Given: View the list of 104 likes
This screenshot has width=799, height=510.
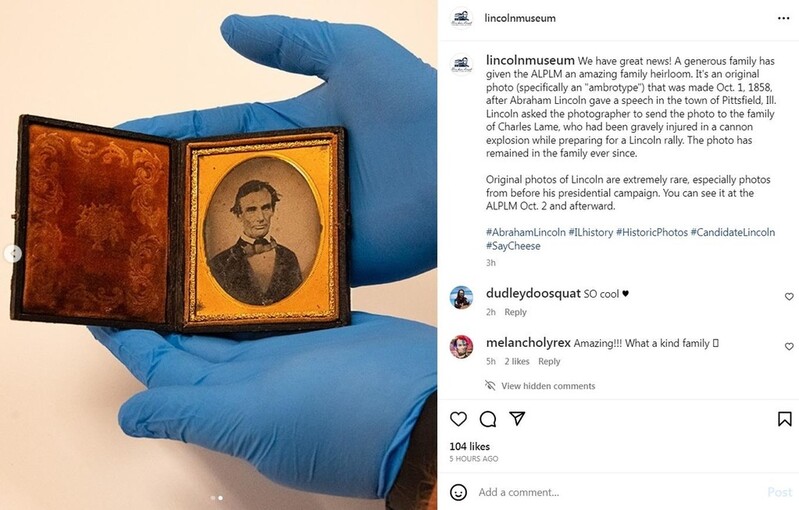Looking at the screenshot, I should (469, 446).
